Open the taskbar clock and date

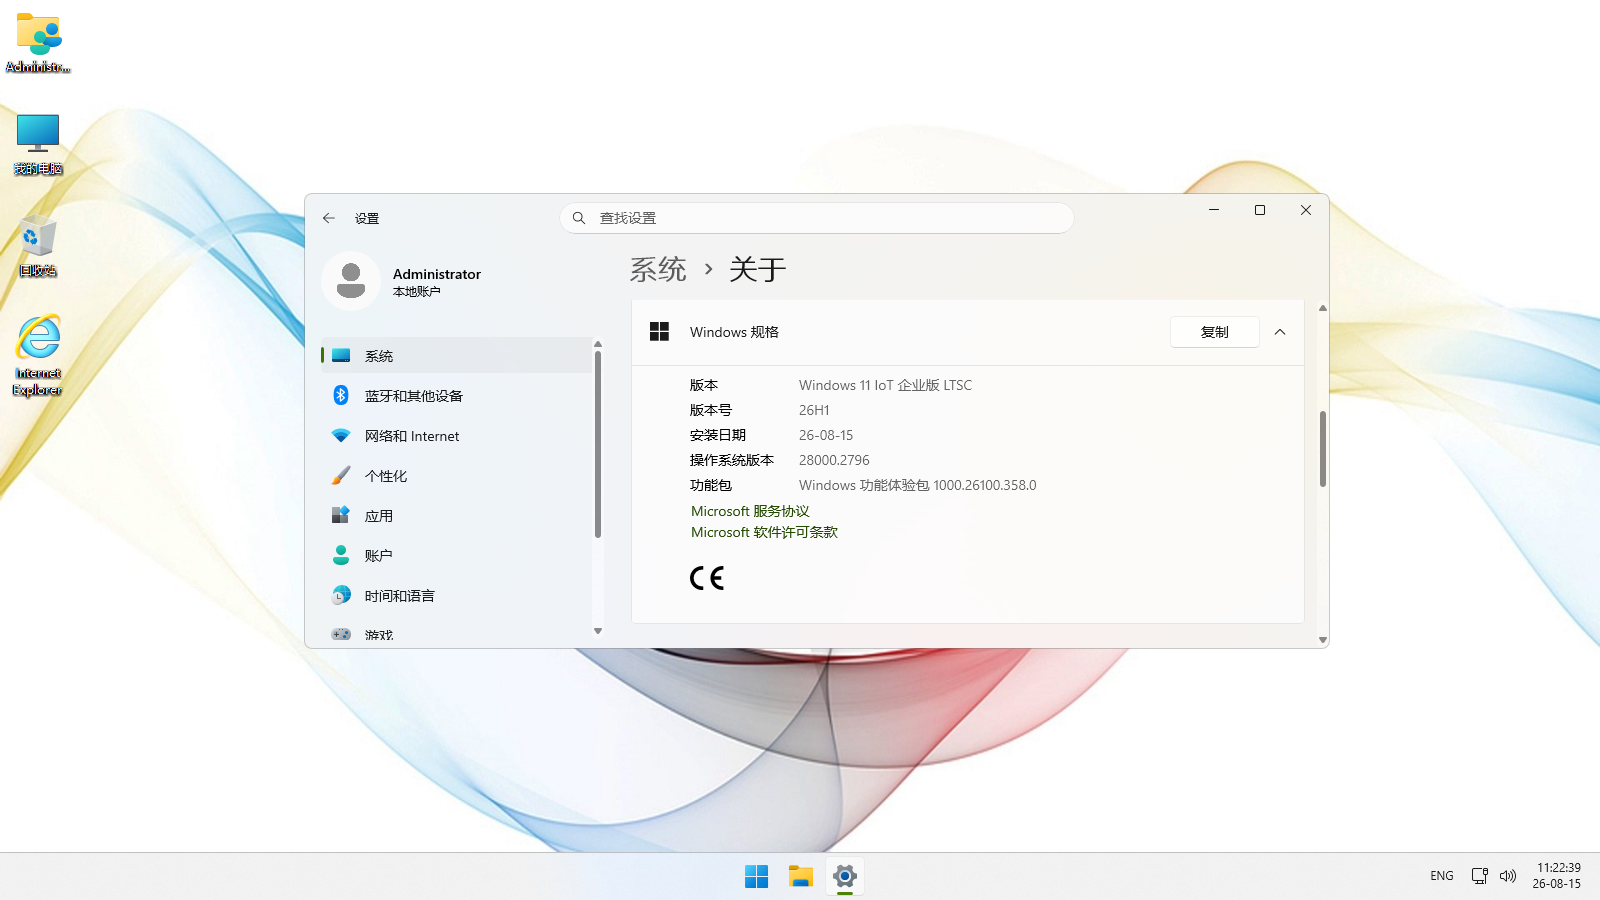(x=1557, y=876)
